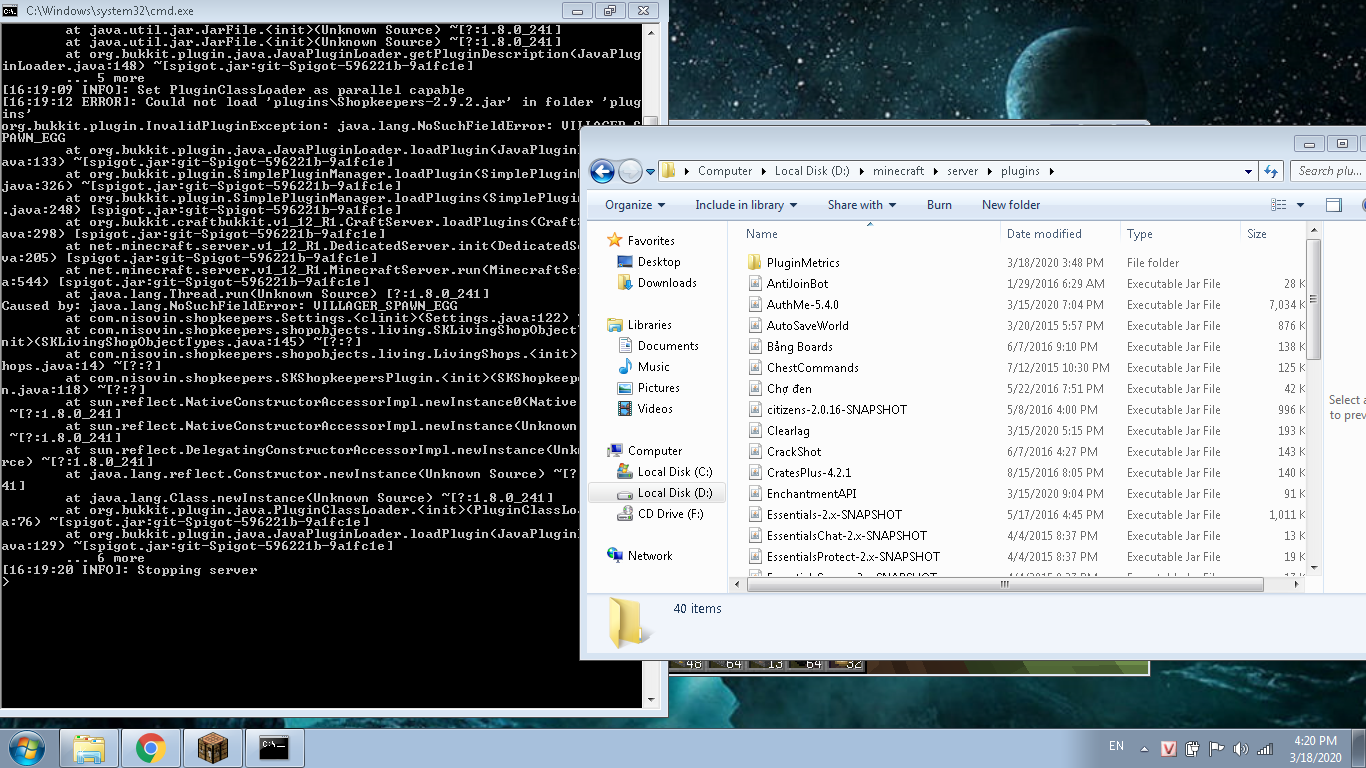Image resolution: width=1366 pixels, height=768 pixels.
Task: Select Local Disk (C:) in navigation pane
Action: coord(675,472)
